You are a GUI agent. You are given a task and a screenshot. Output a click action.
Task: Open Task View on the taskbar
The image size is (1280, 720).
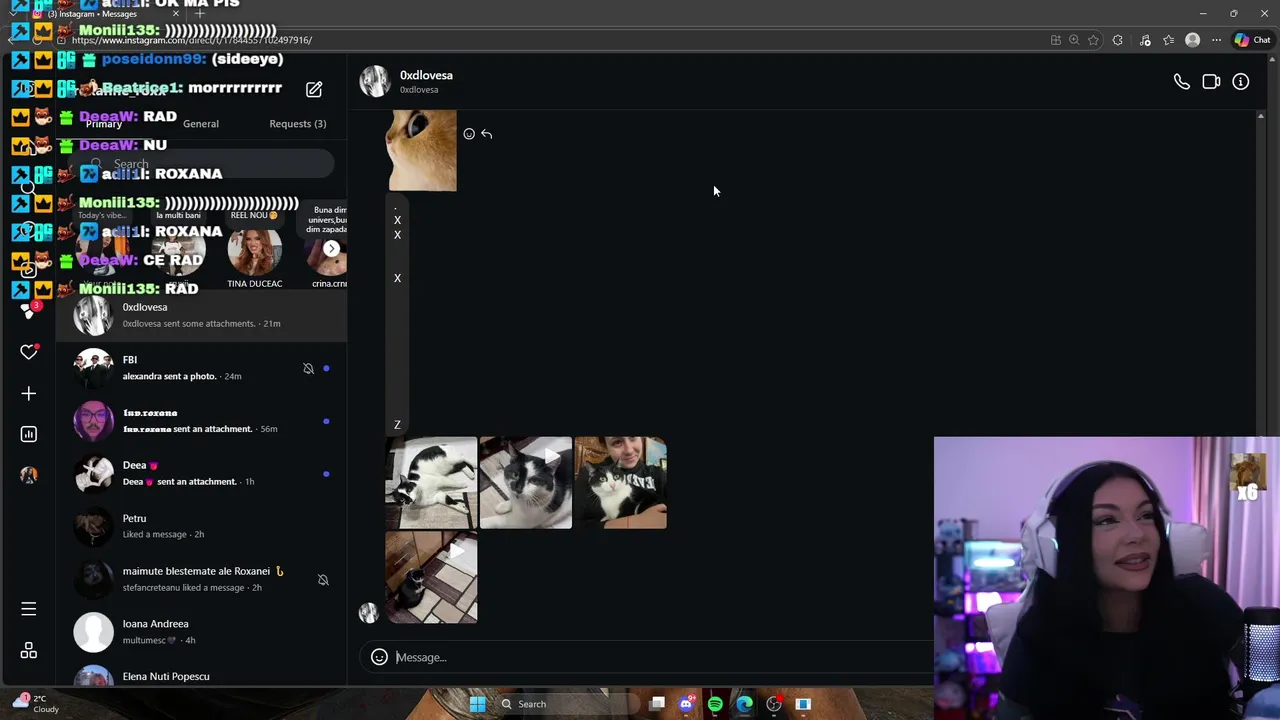657,704
